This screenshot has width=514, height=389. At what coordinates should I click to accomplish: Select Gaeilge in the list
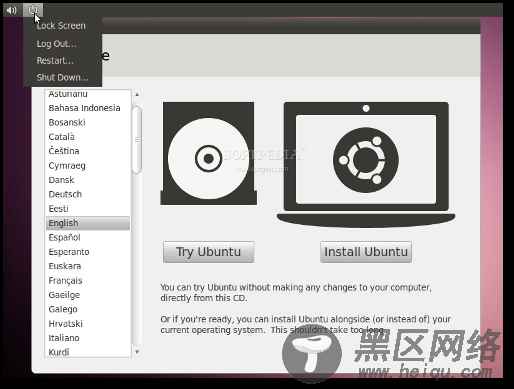[88, 295]
